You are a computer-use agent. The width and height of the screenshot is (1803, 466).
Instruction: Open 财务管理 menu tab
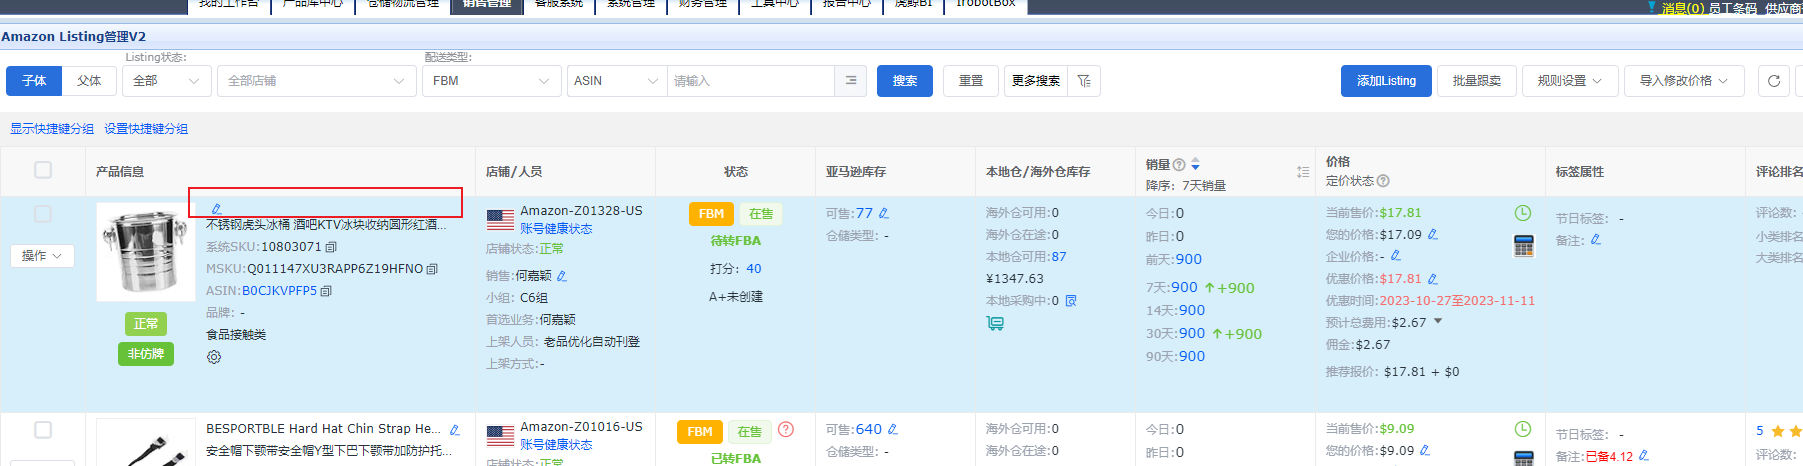(x=703, y=4)
